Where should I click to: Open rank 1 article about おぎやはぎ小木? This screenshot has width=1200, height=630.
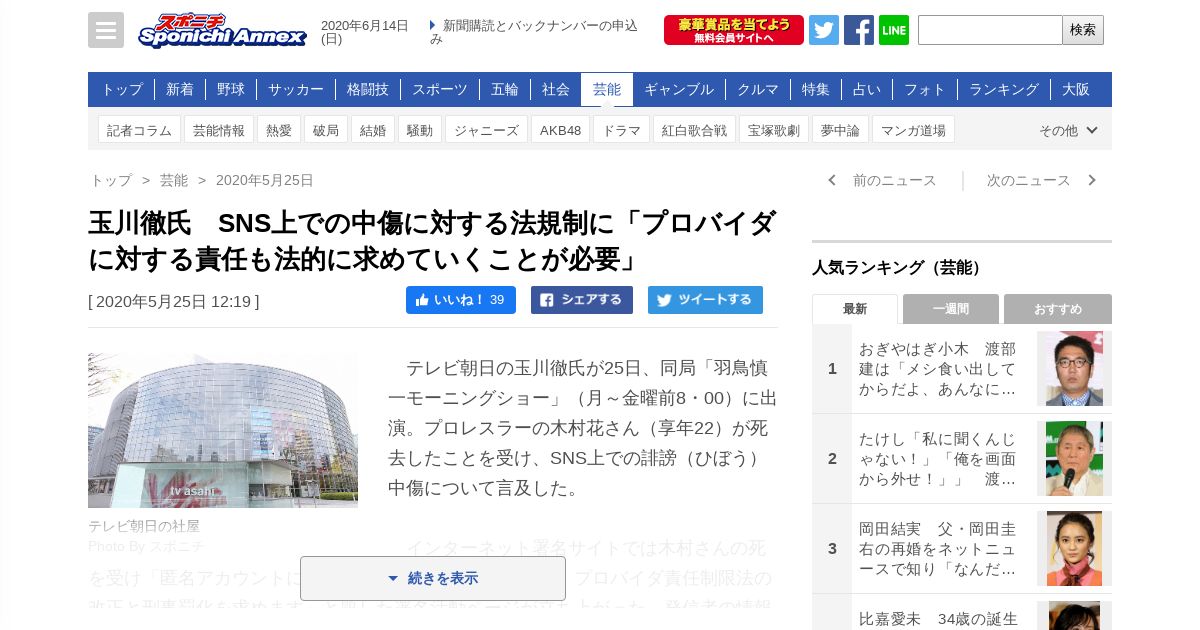click(x=938, y=369)
